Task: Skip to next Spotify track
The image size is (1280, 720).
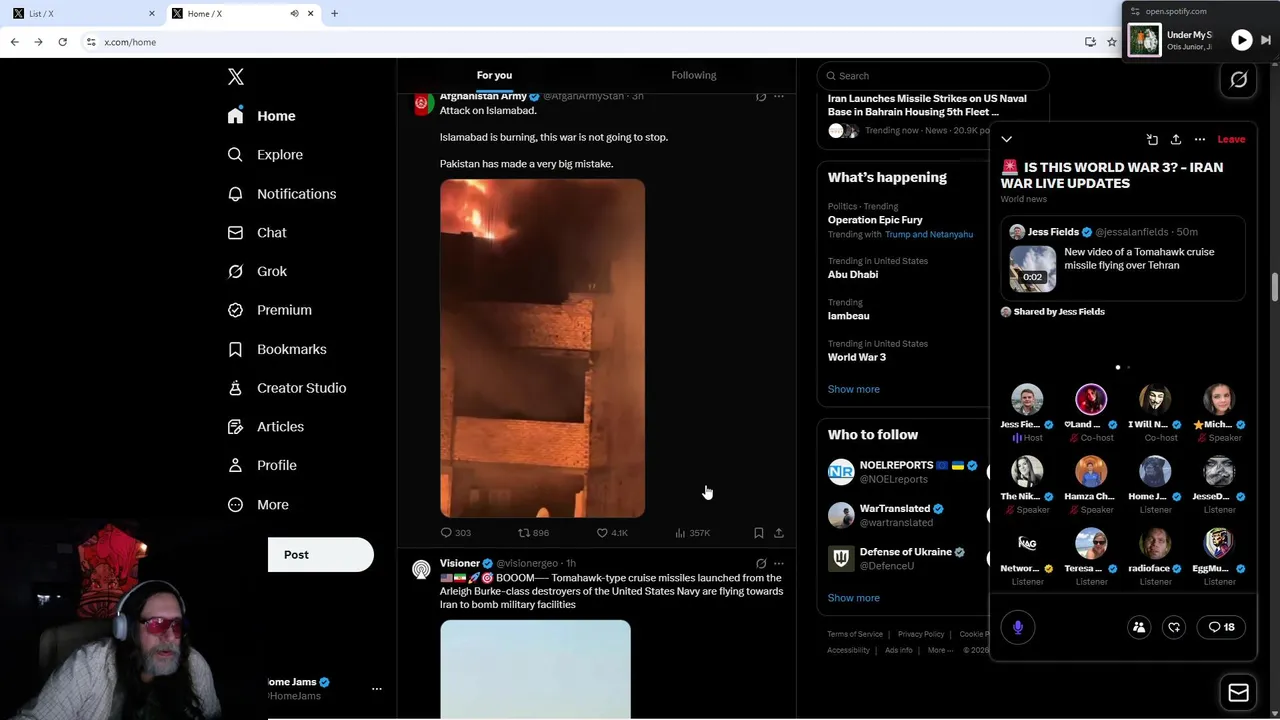Action: [x=1265, y=40]
